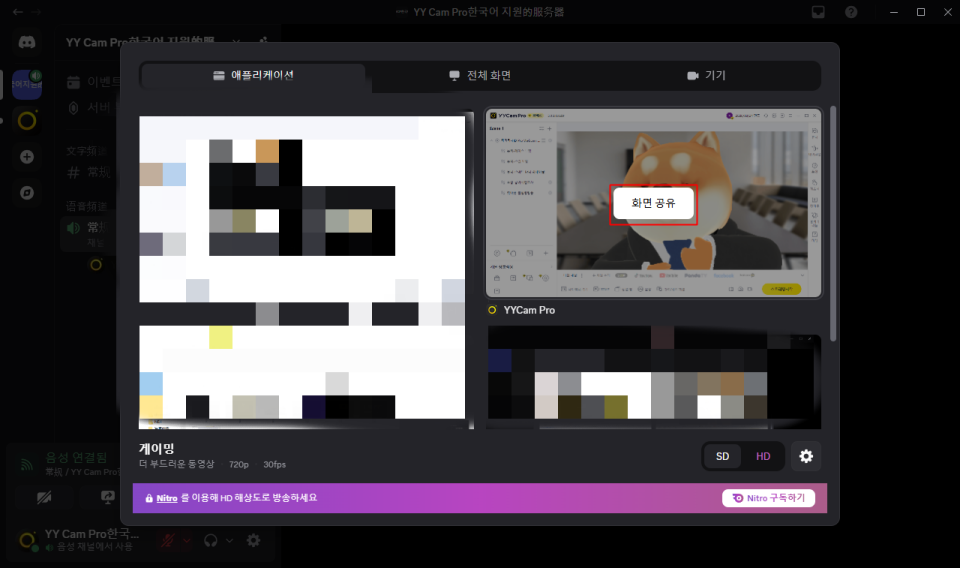This screenshot has height=568, width=960.
Task: Click the share your screen icon
Action: coord(108,497)
